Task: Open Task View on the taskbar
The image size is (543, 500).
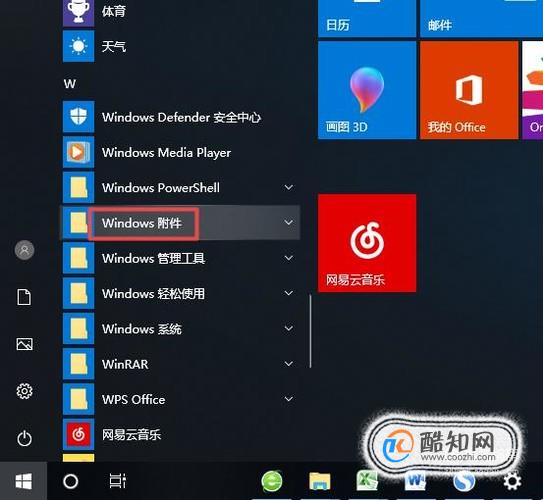Action: coord(117,481)
